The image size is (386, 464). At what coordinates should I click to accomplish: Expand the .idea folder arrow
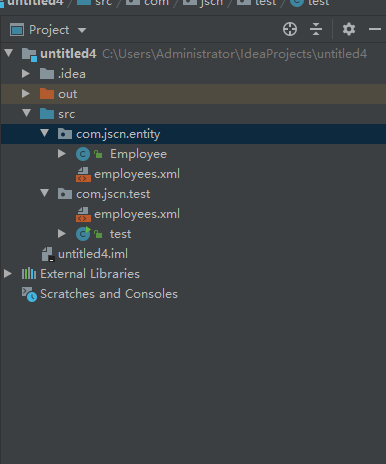pyautogui.click(x=26, y=74)
